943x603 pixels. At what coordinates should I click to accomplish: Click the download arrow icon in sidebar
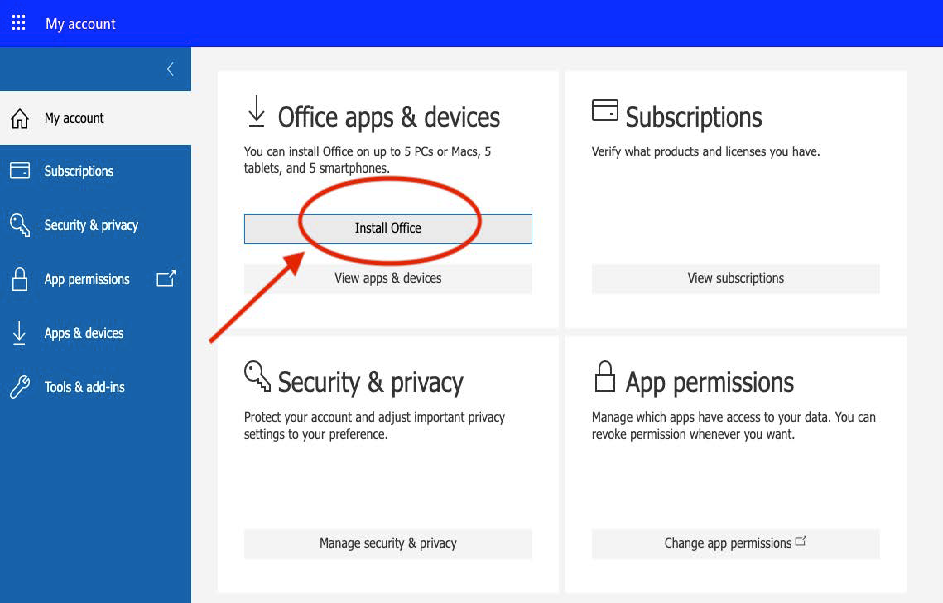19,333
